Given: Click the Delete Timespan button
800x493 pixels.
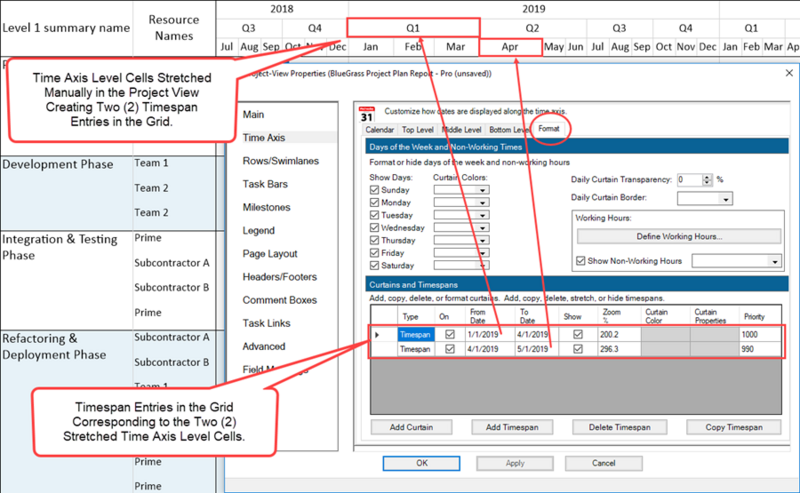Looking at the screenshot, I should 619,427.
